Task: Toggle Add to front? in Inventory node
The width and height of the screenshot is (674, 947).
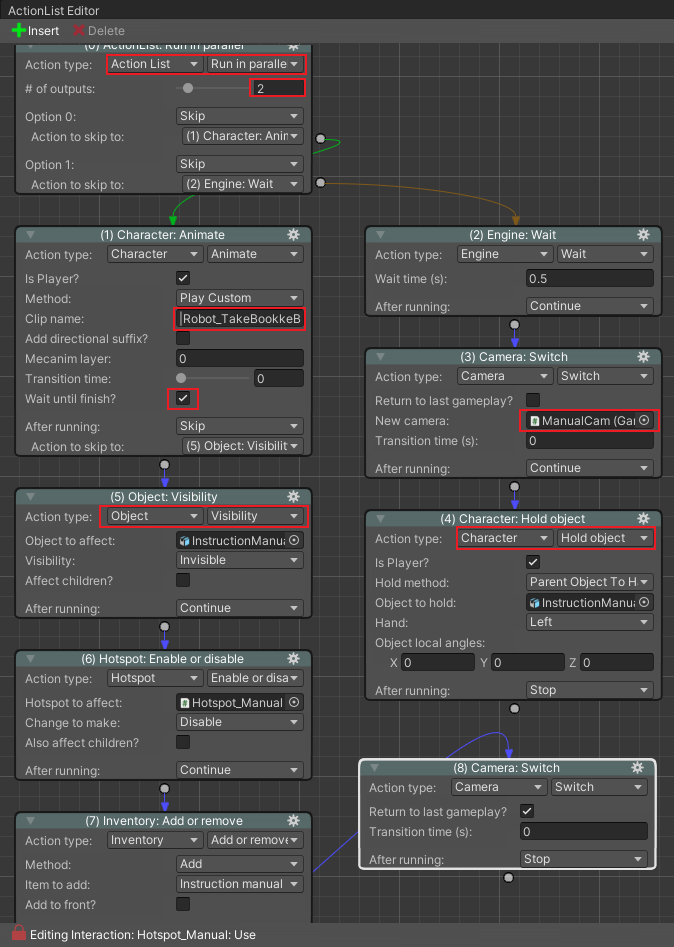Action: click(183, 904)
